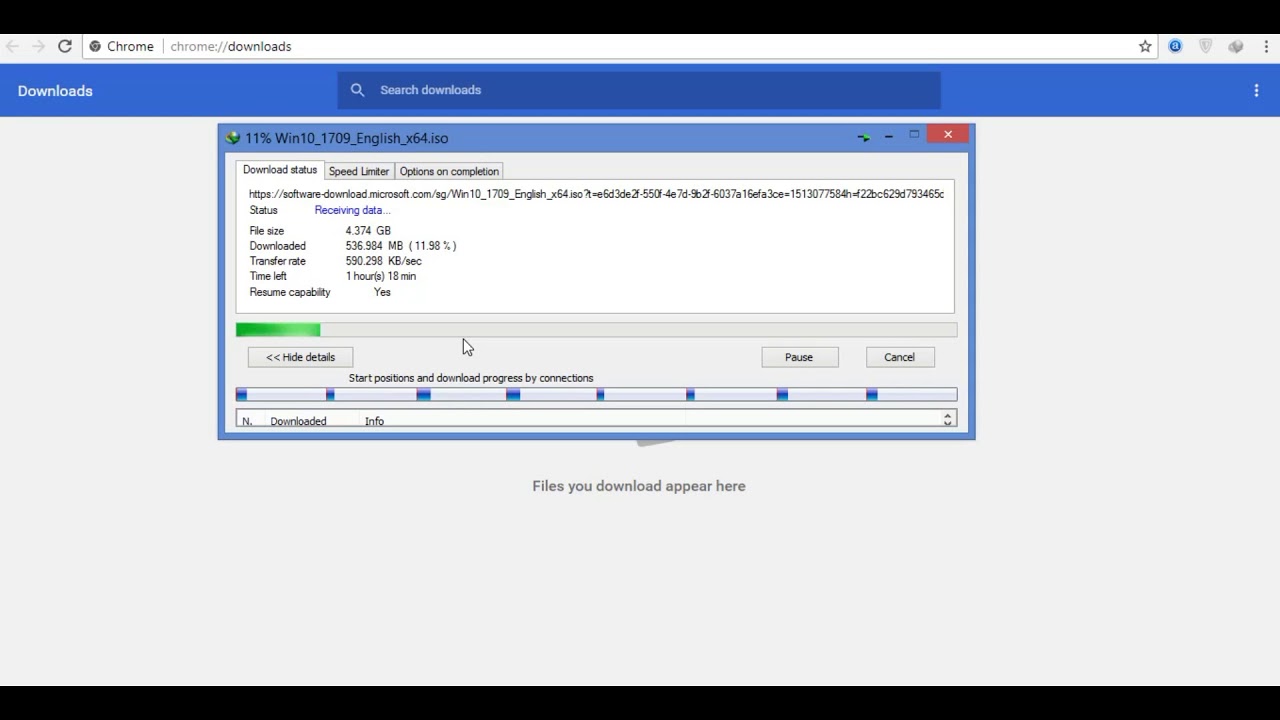Click 'Files you download appear here' message
Viewport: 1280px width, 720px height.
coord(639,486)
